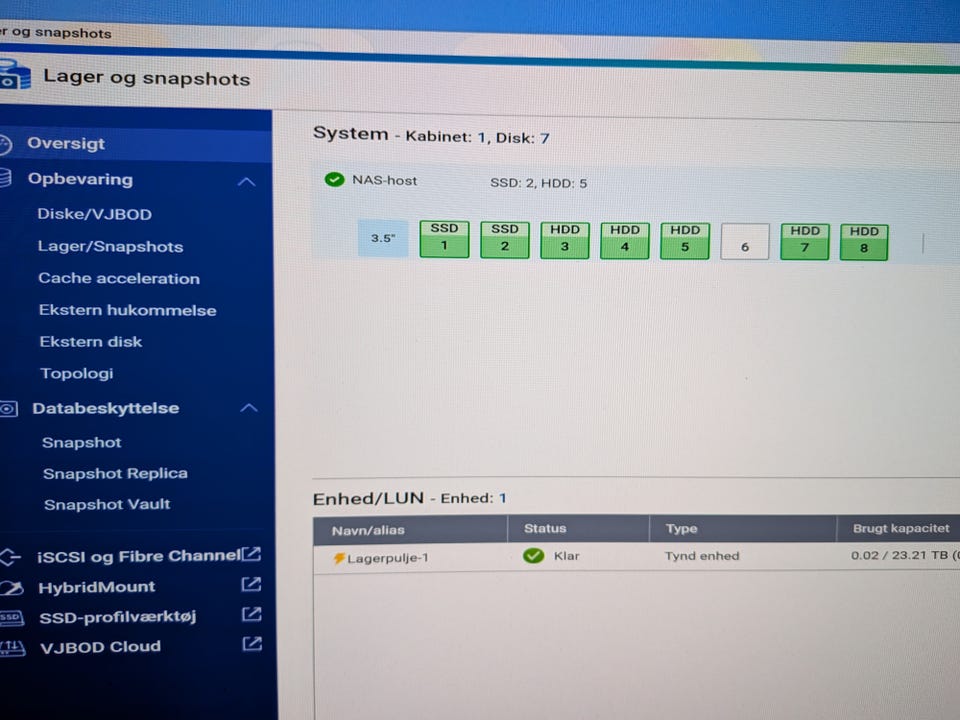Screen dimensions: 960x720
Task: Click external-link icon next to HybridMount
Action: click(251, 585)
